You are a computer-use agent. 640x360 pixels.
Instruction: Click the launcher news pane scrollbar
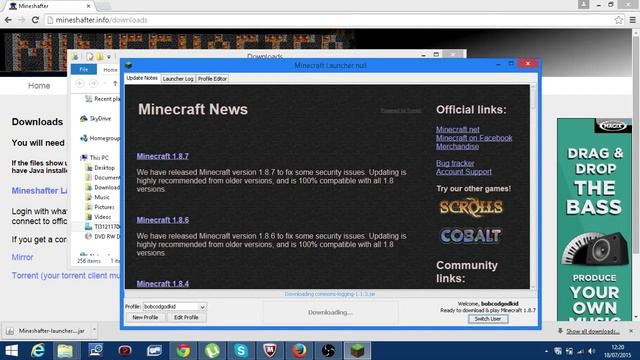point(533,187)
